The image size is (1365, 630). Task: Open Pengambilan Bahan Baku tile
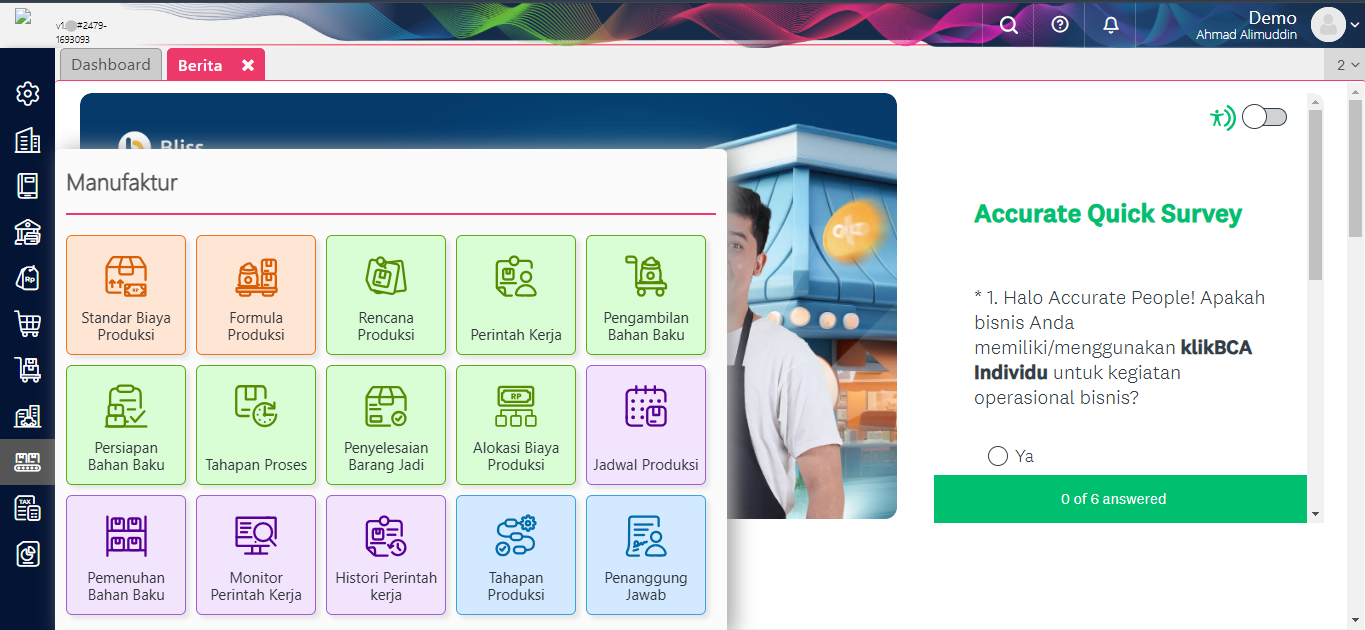click(x=646, y=295)
